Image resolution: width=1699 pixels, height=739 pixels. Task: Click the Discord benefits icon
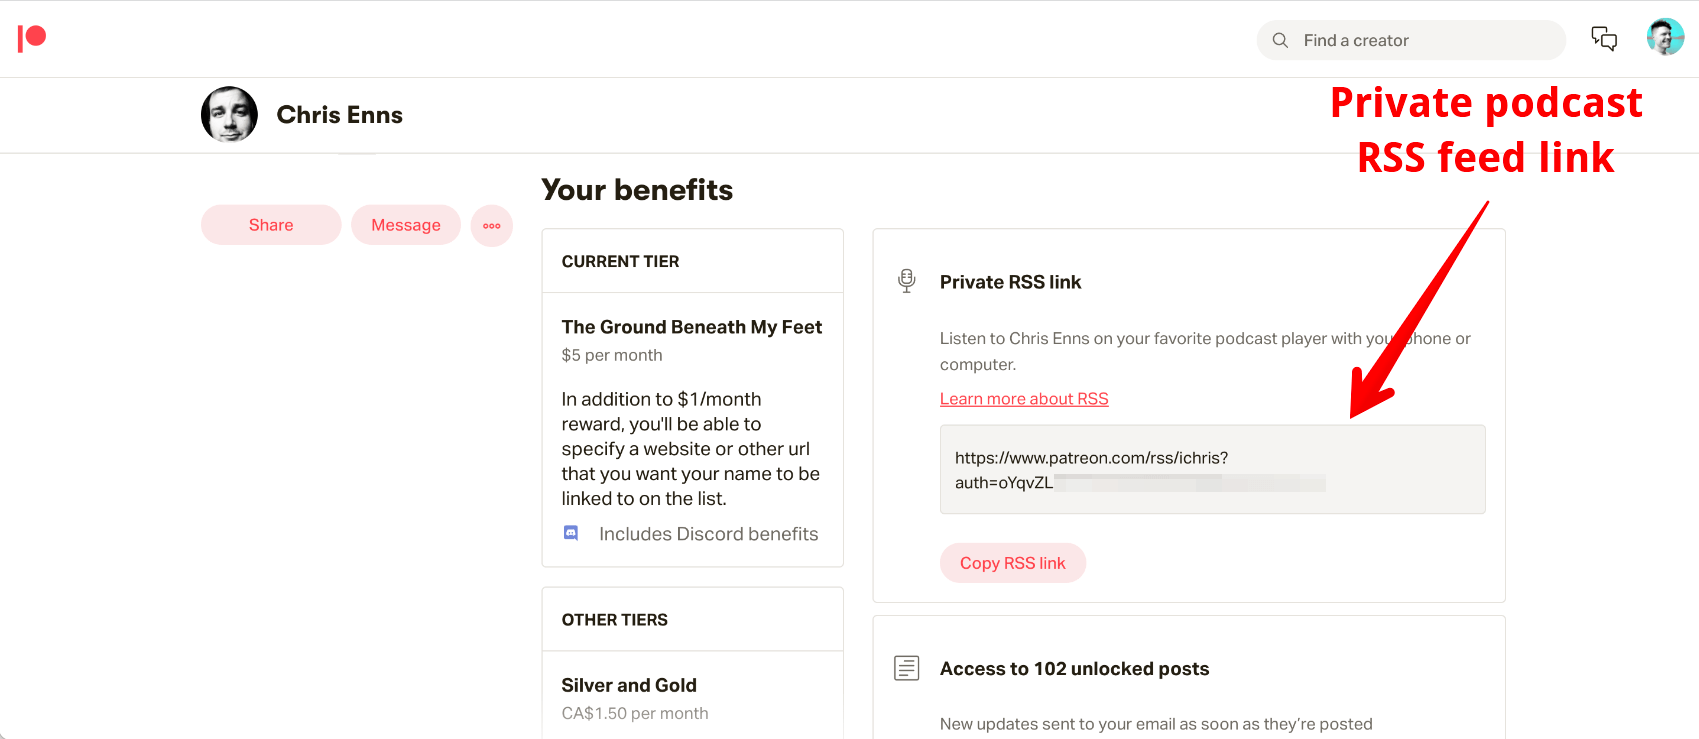[571, 533]
